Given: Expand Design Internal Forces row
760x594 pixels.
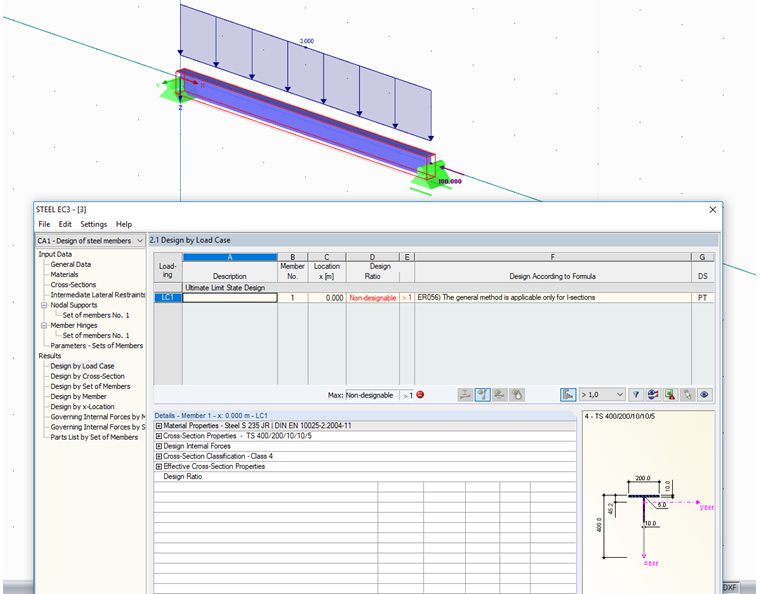Looking at the screenshot, I should pos(158,446).
